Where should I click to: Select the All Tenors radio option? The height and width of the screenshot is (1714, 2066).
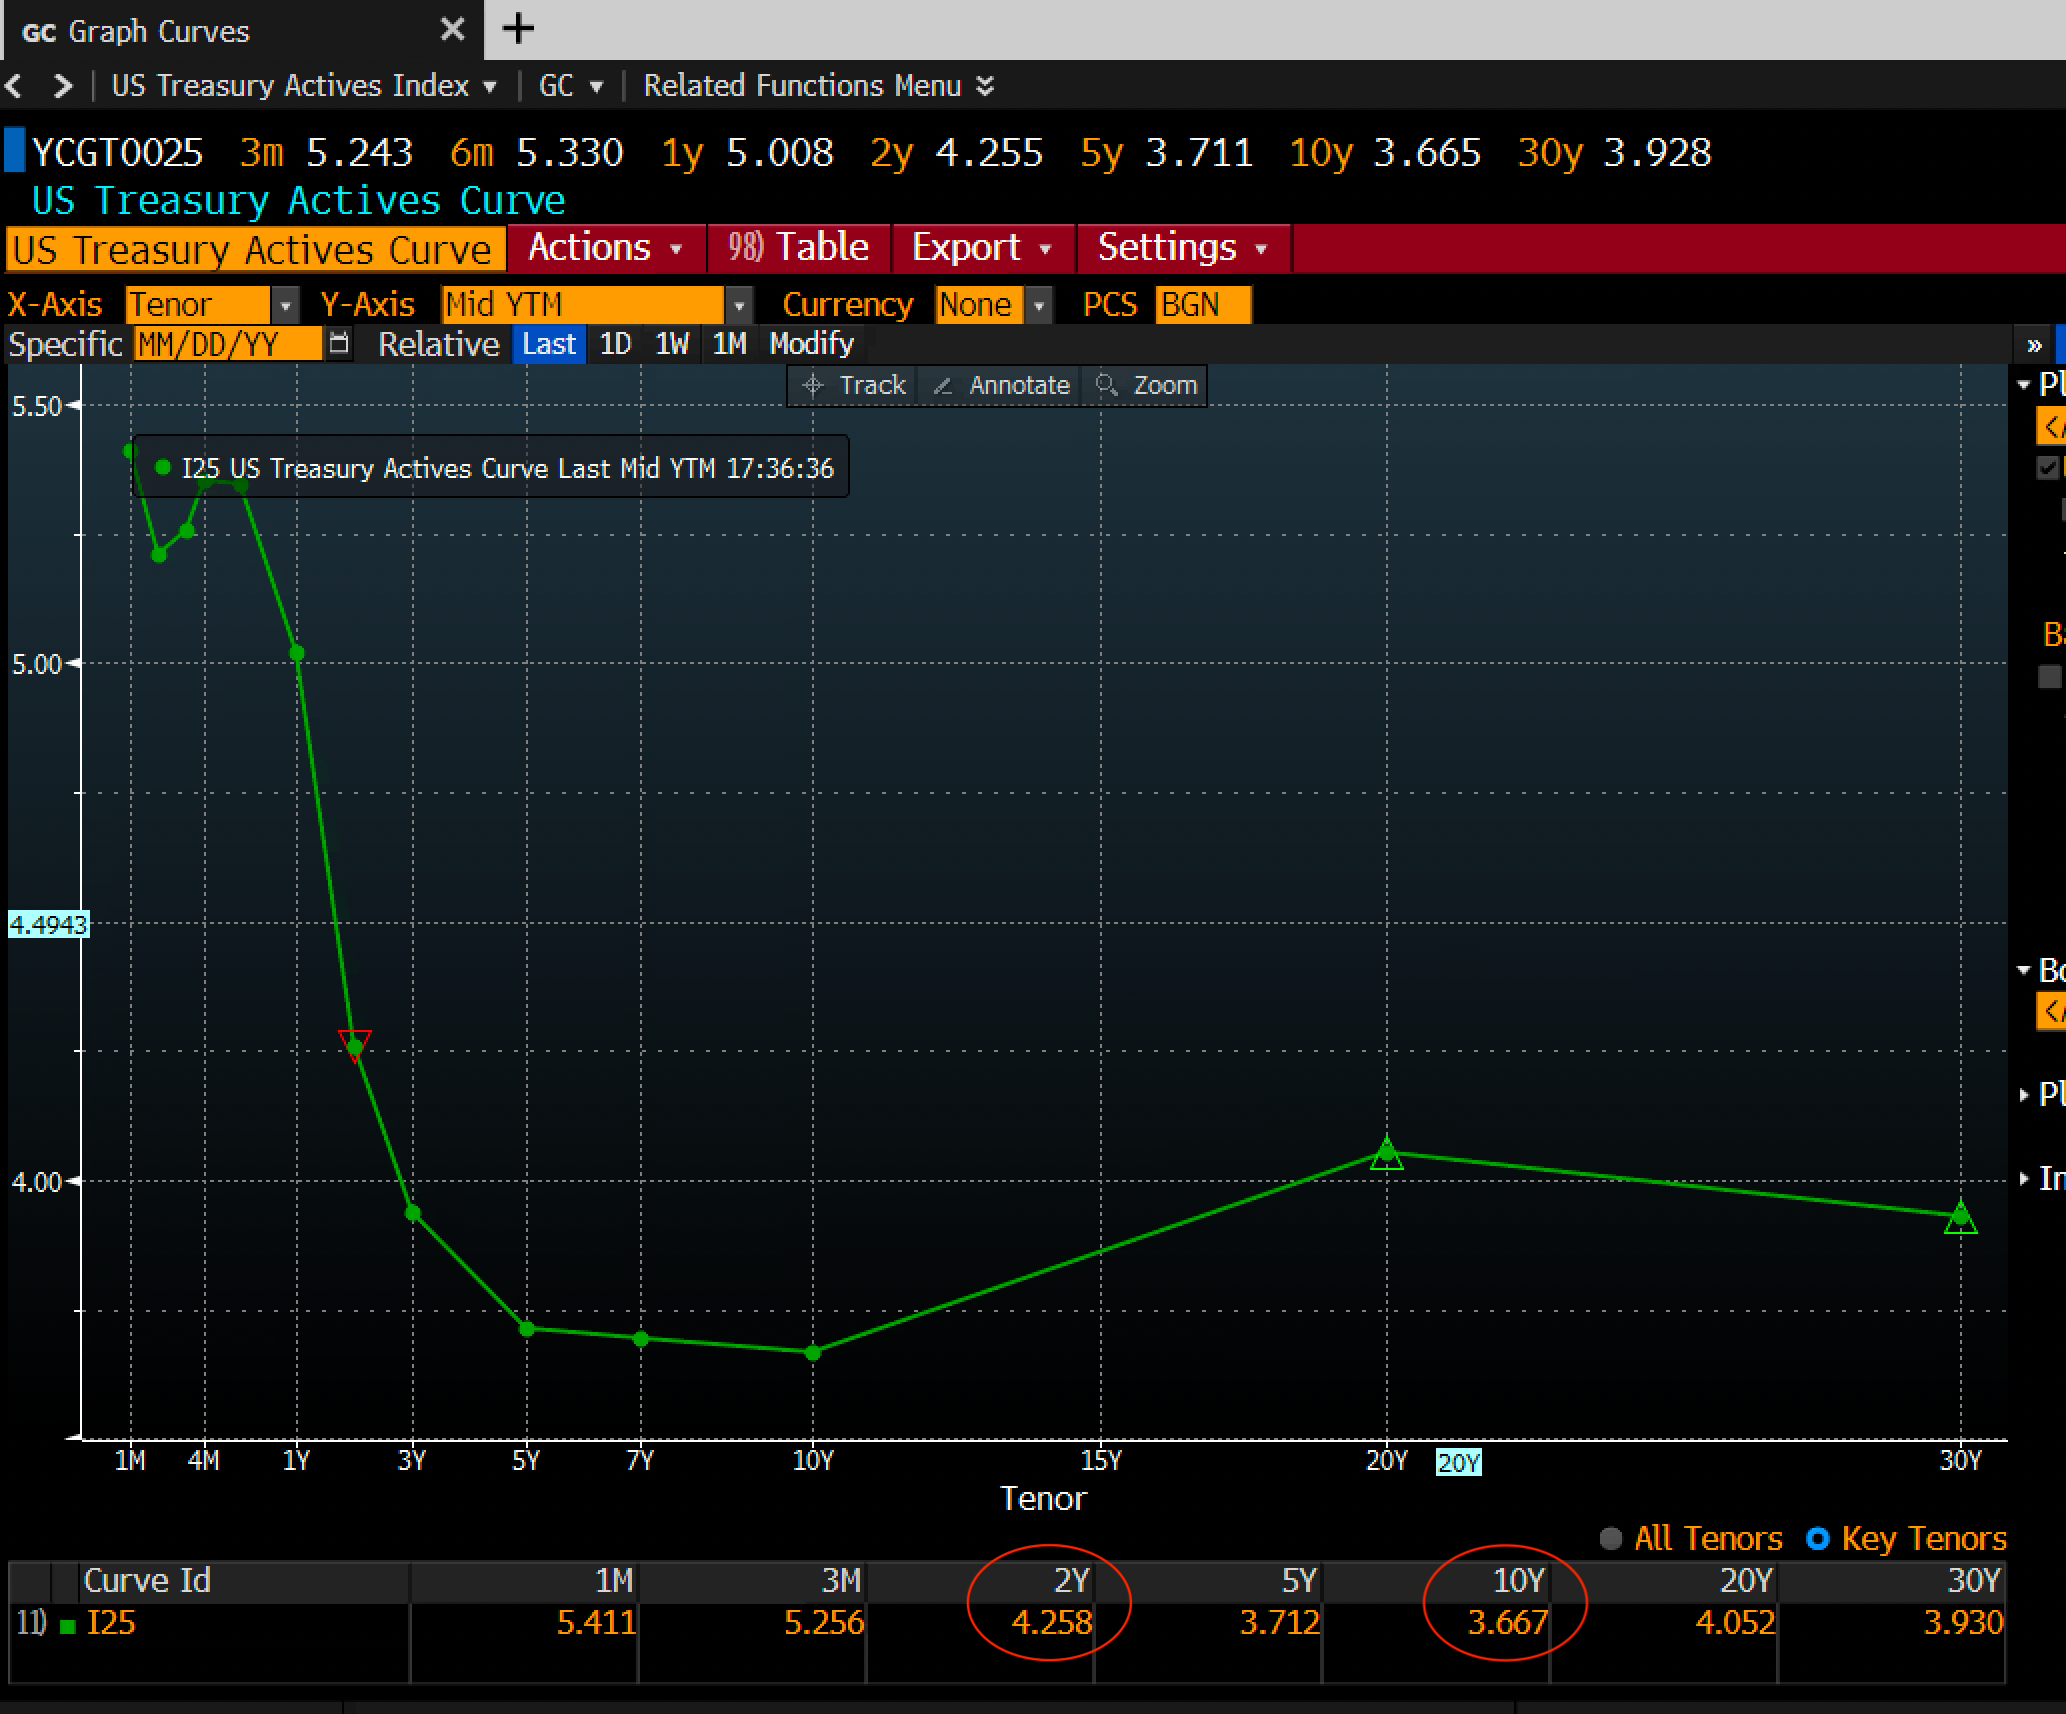tap(1610, 1538)
